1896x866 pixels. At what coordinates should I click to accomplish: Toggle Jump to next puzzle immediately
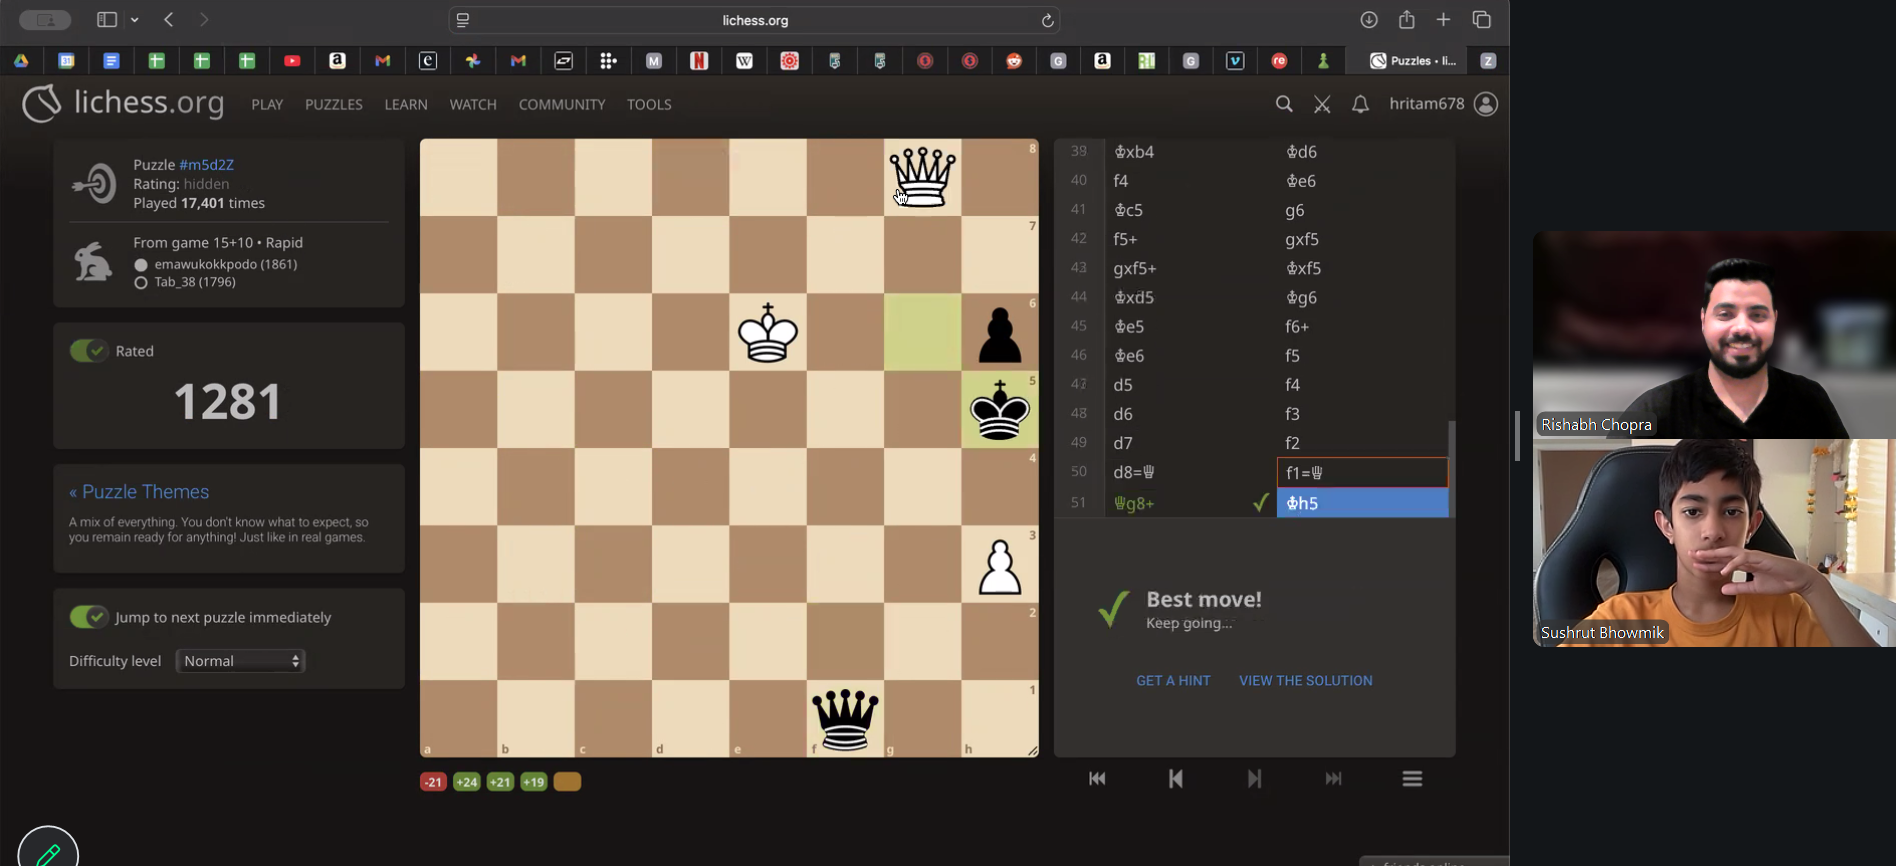(89, 617)
